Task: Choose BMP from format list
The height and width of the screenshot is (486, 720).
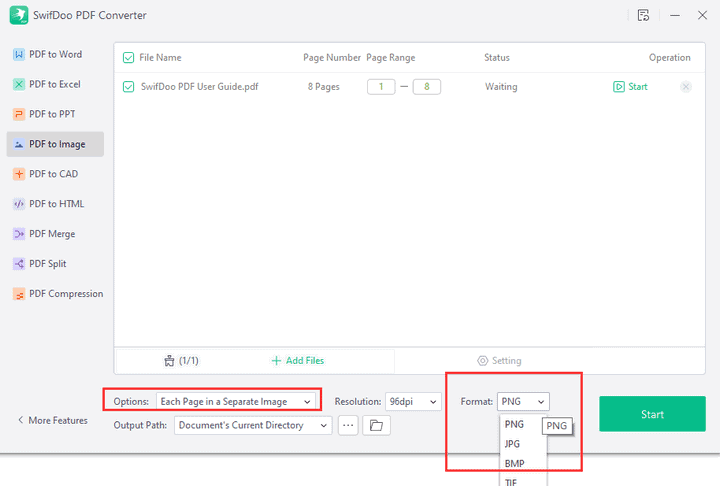Action: 523,463
